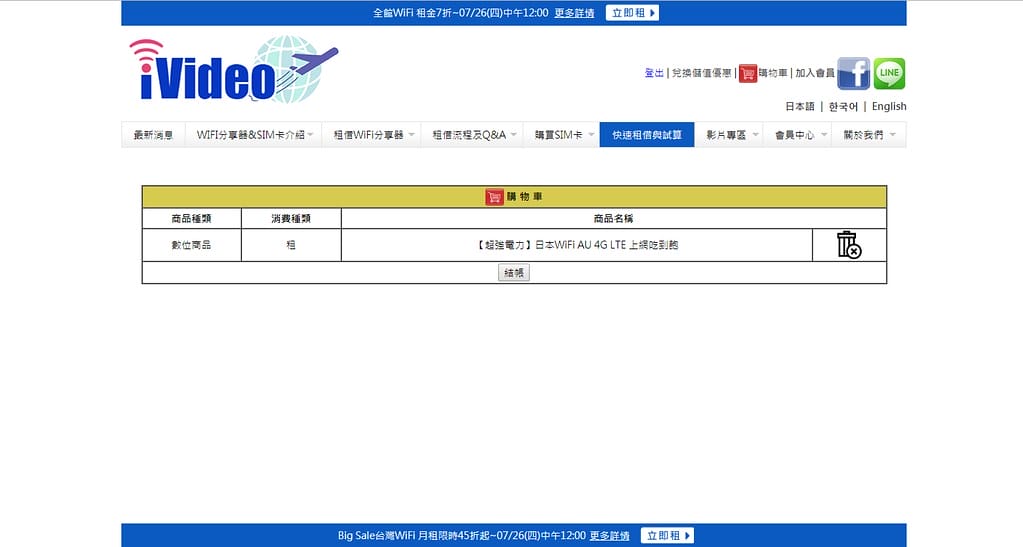Select 快速租借與試算 menu tab
This screenshot has width=1023, height=547.
pos(647,135)
